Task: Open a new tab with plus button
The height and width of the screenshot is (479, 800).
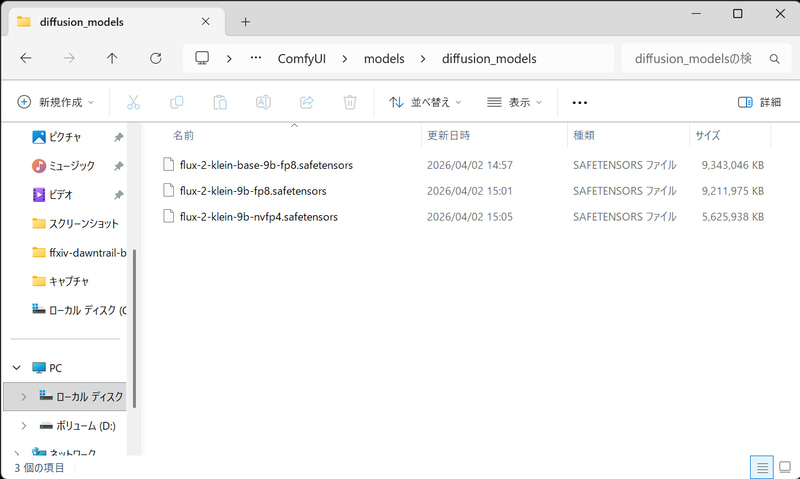Action: point(245,22)
